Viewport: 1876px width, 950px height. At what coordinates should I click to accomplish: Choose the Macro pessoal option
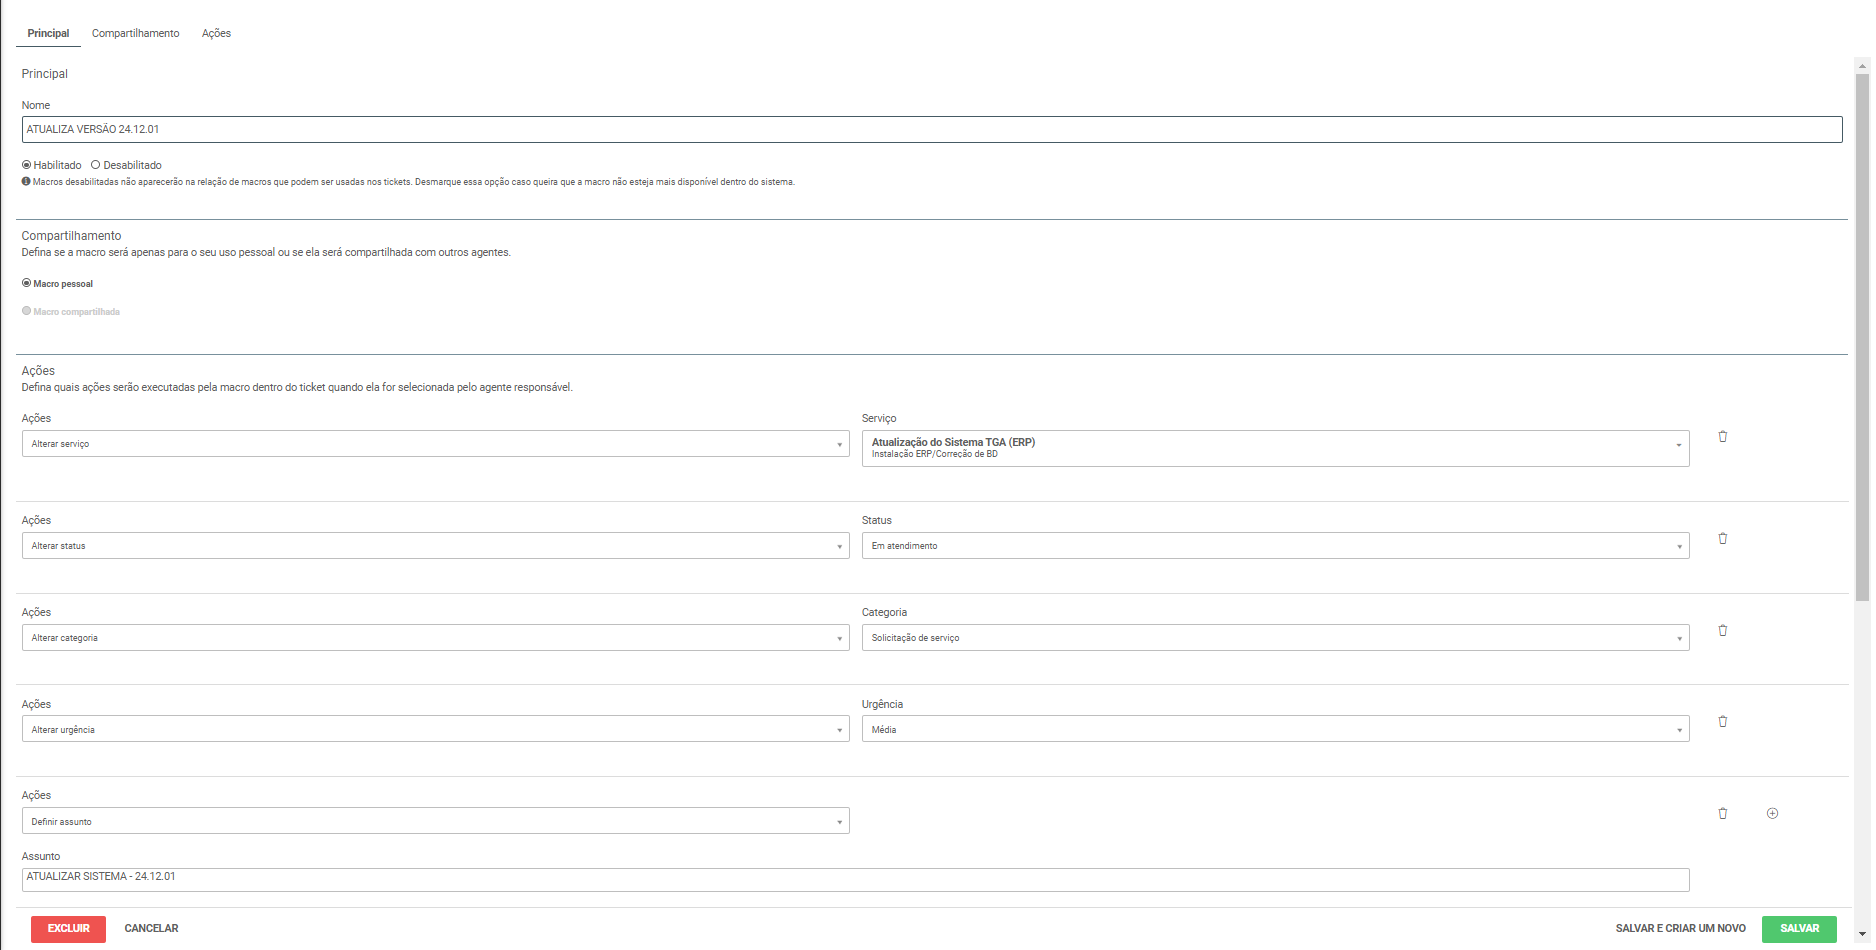point(27,283)
